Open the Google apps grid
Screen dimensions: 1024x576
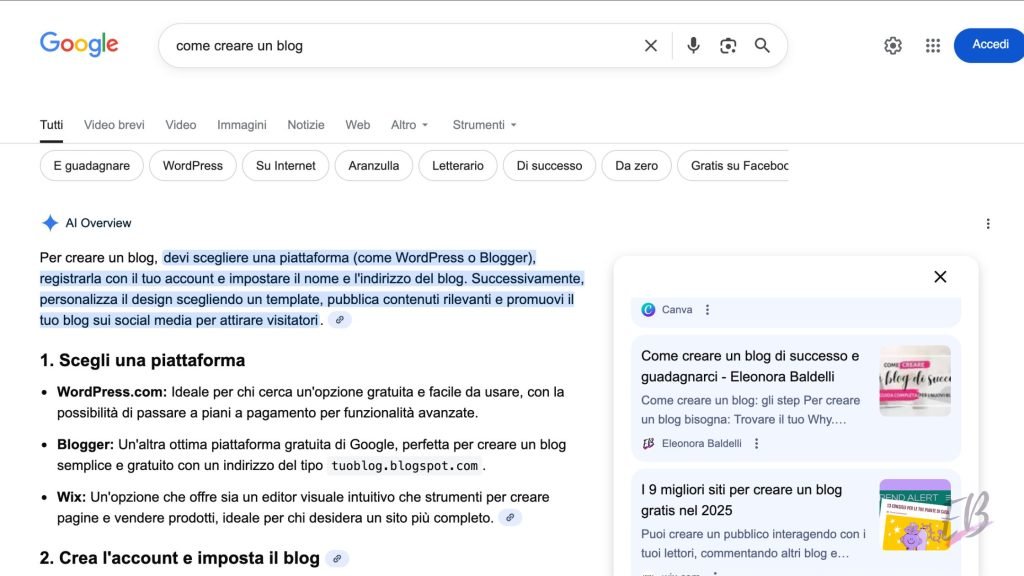click(933, 45)
